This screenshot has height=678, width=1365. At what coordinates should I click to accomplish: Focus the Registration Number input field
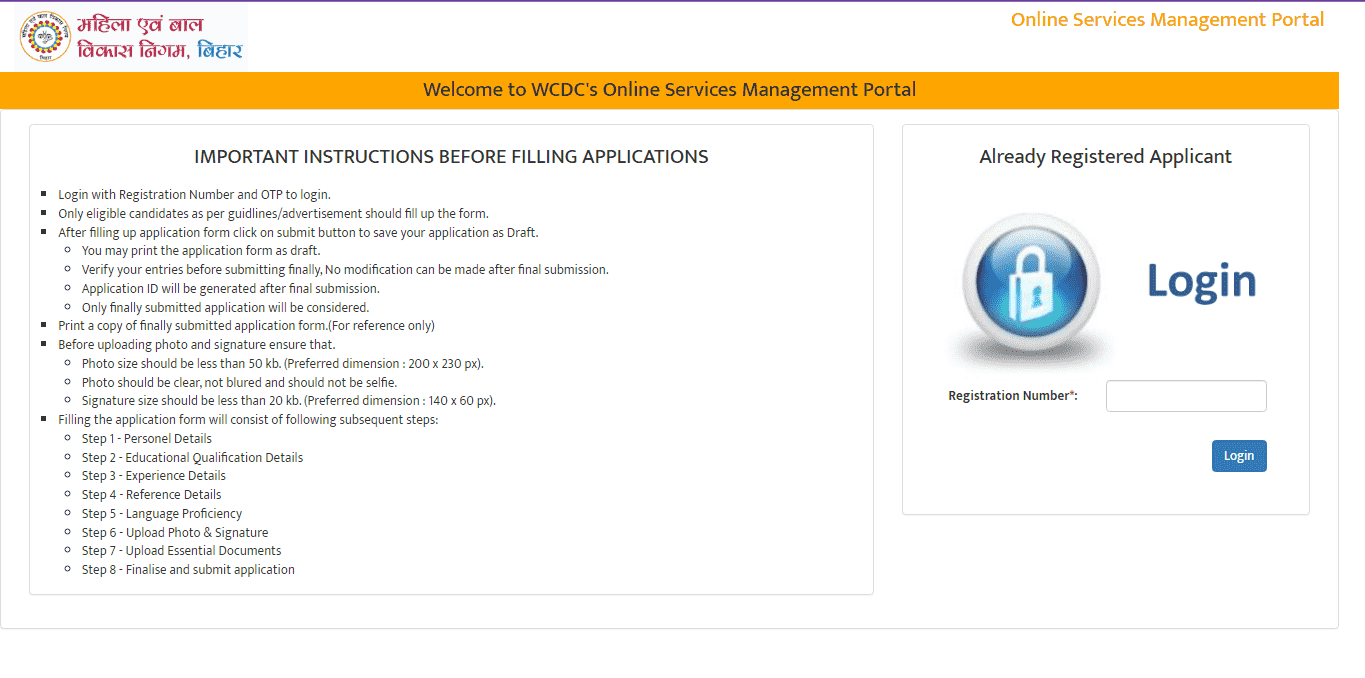(x=1185, y=396)
